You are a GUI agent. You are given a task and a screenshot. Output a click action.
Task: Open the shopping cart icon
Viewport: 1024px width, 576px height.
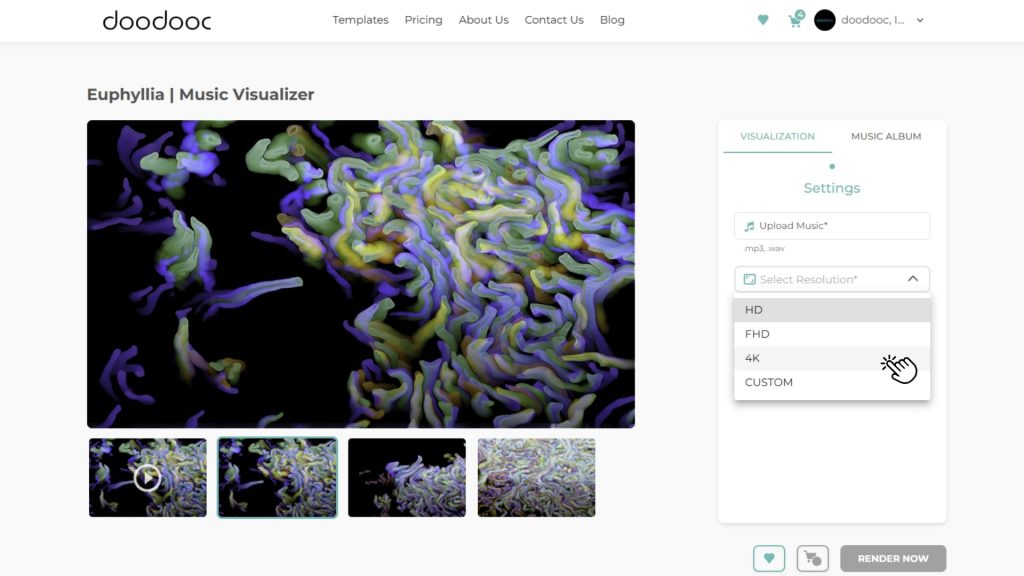[796, 20]
